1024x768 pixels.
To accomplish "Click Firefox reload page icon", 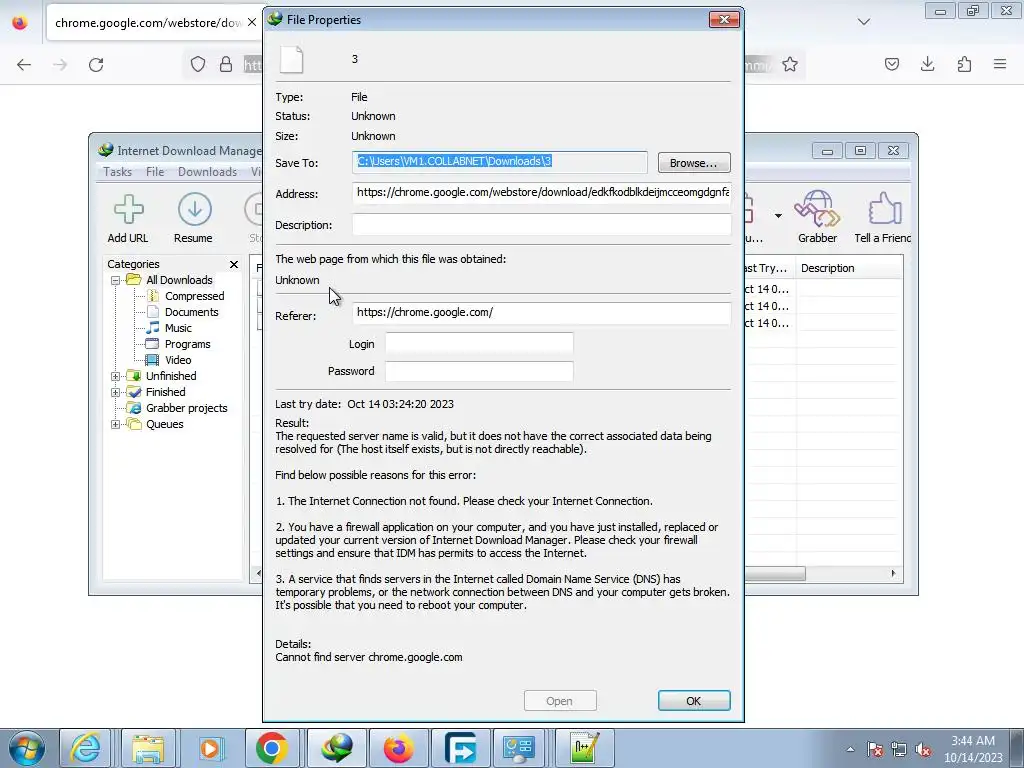I will (96, 65).
